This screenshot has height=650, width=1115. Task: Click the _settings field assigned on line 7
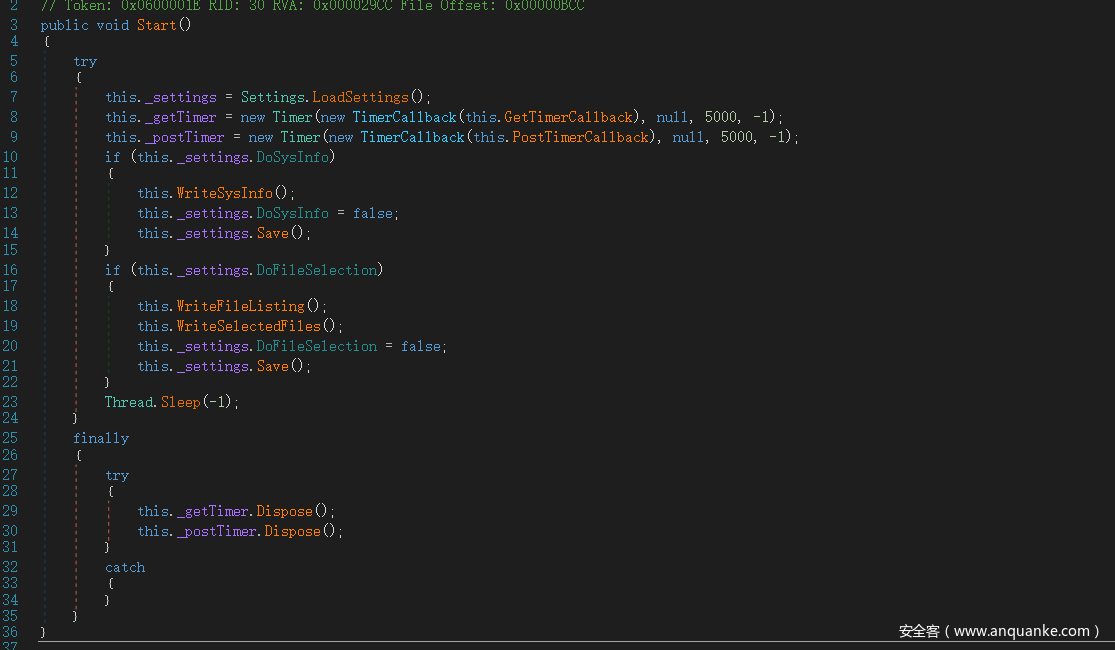[x=180, y=97]
